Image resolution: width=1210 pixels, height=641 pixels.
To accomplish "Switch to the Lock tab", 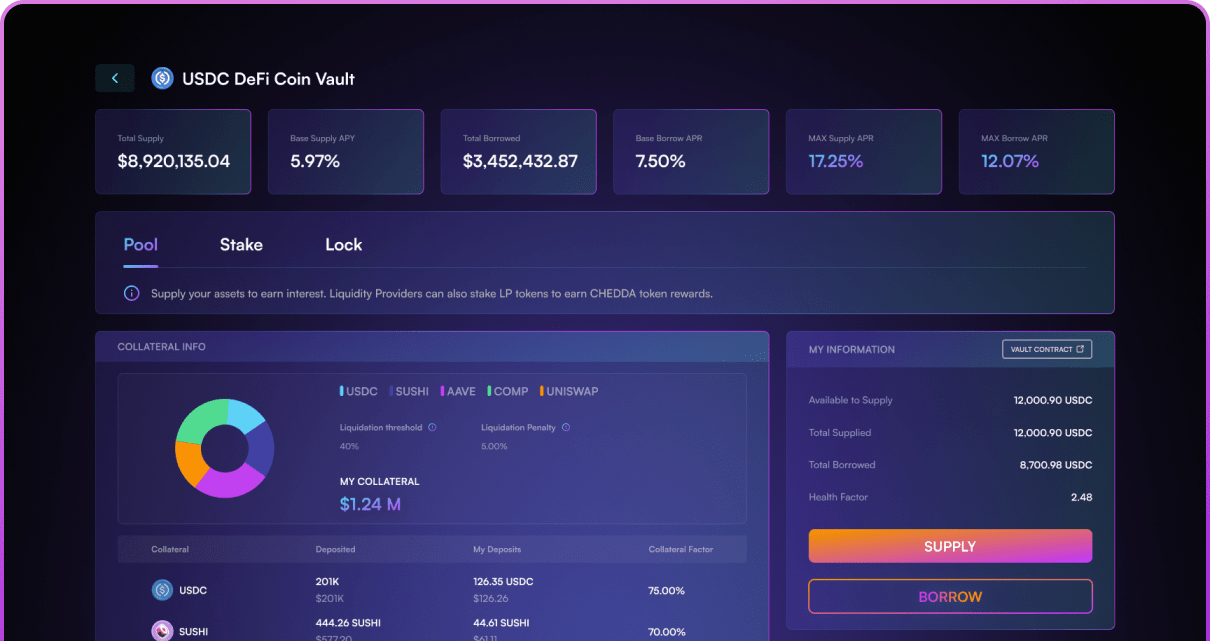I will point(343,244).
